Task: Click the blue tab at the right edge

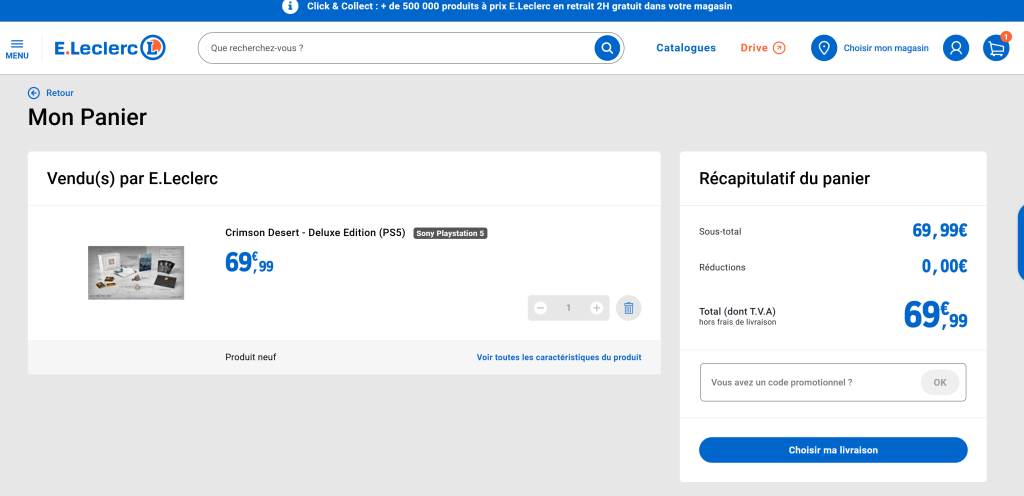Action: click(1021, 242)
